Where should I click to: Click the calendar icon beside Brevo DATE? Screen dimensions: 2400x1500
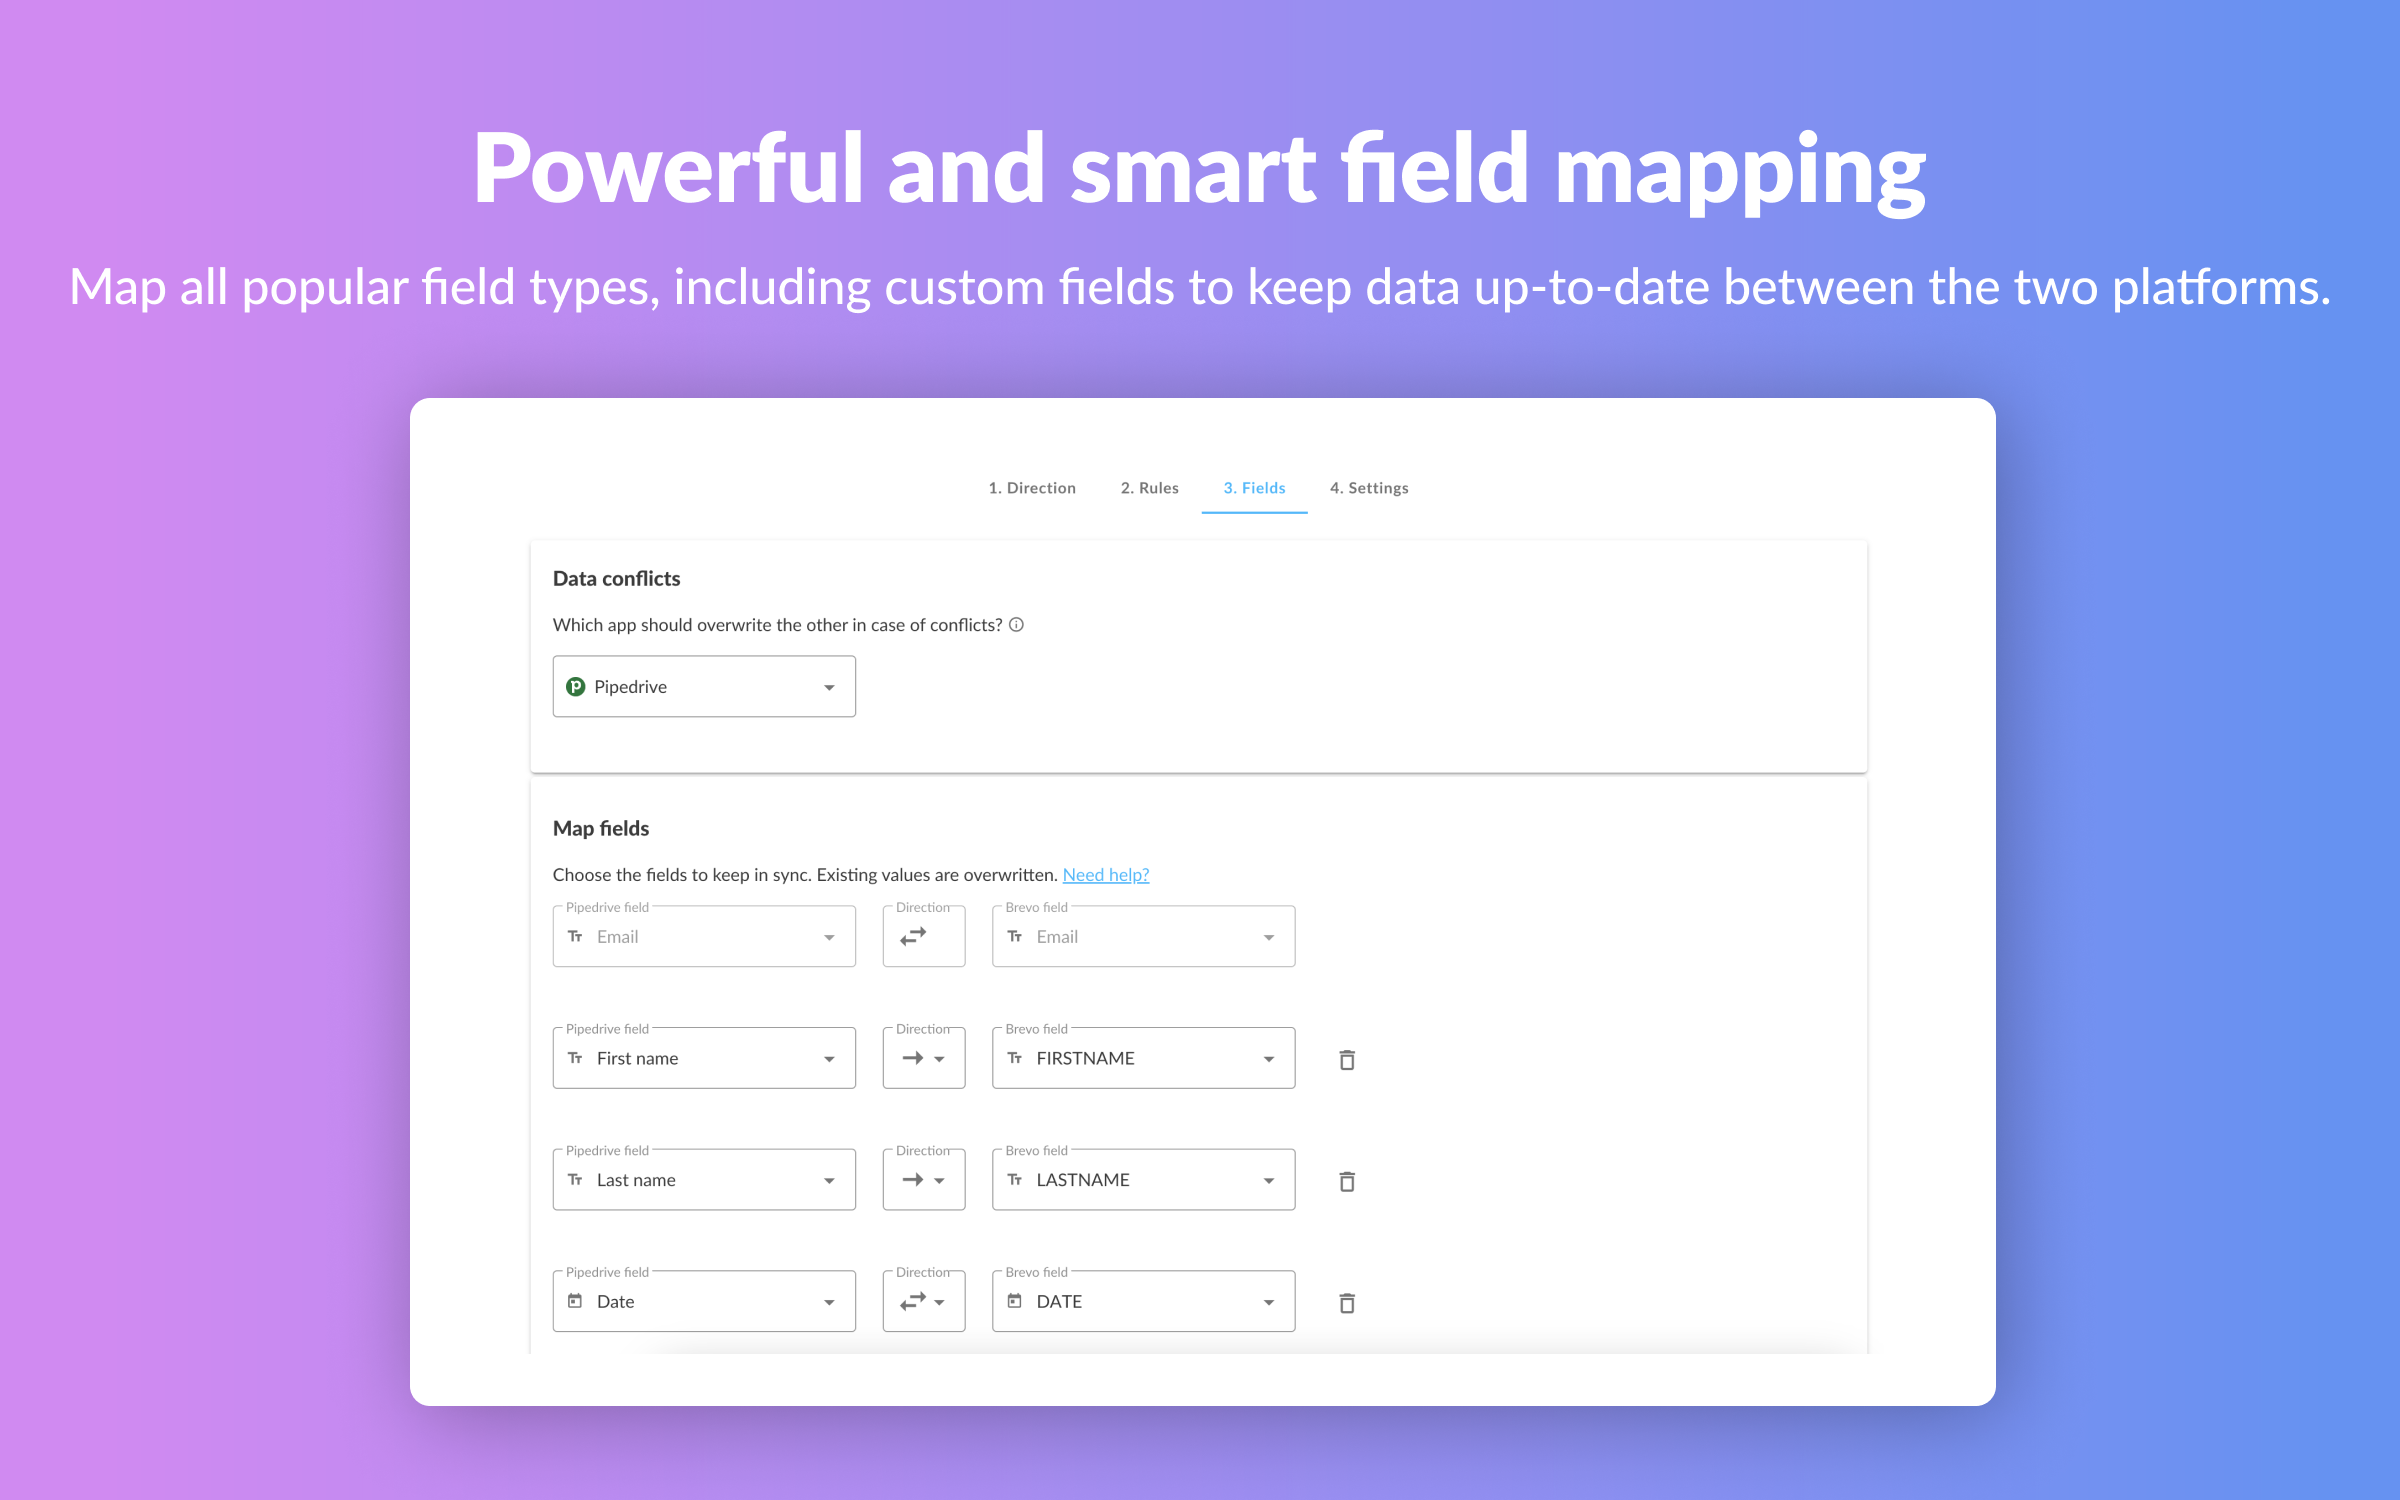tap(1015, 1301)
